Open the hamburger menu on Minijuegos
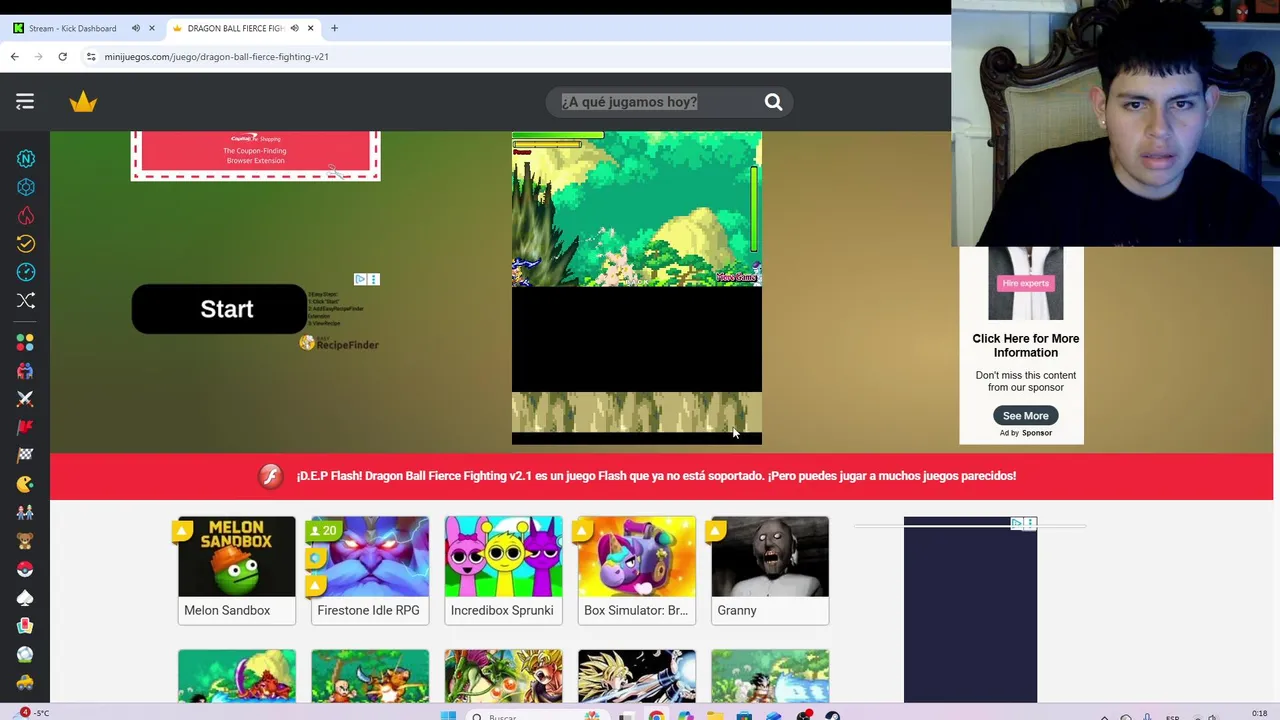The width and height of the screenshot is (1280, 720). (x=25, y=101)
